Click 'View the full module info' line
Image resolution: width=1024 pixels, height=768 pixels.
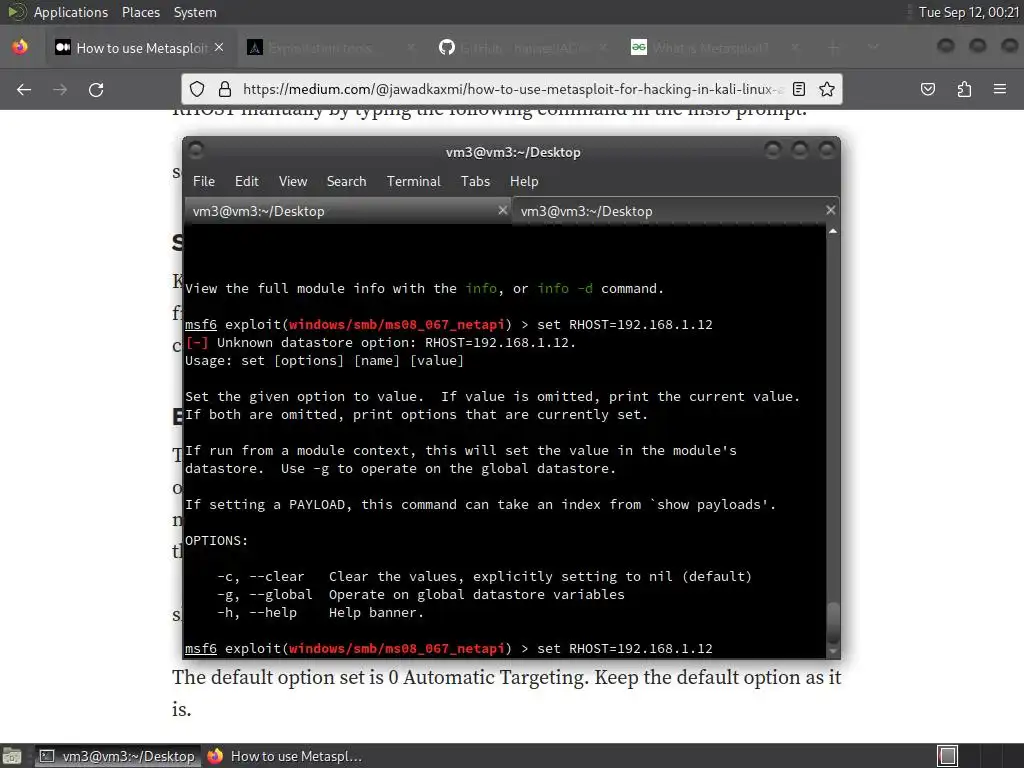424,289
